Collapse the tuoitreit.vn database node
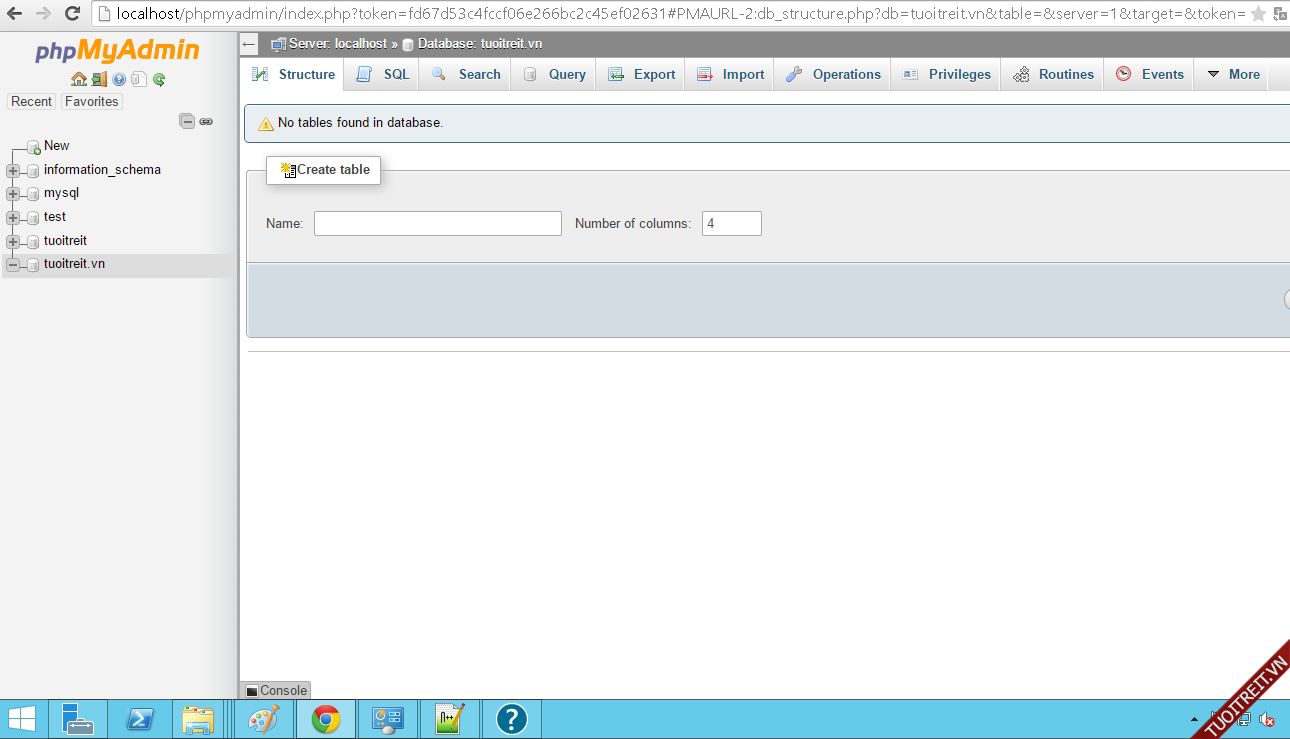The height and width of the screenshot is (739, 1290). click(x=13, y=265)
